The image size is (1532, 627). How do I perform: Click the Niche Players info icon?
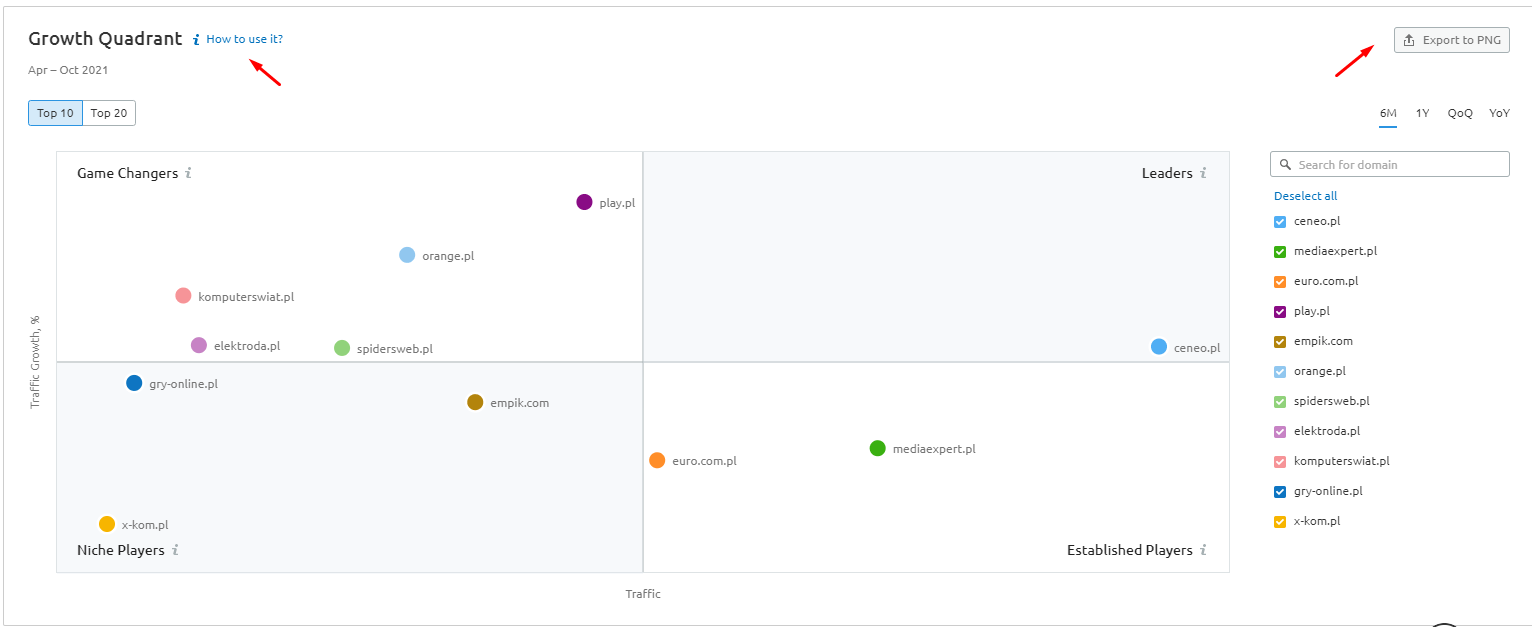point(175,550)
